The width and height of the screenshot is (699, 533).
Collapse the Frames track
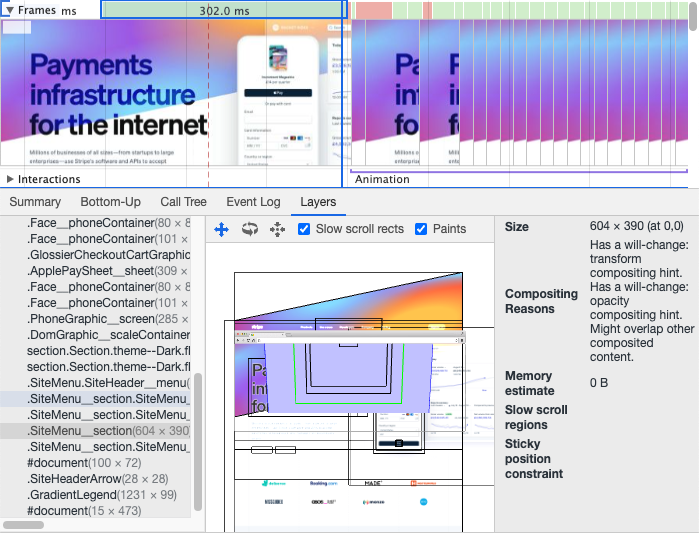point(9,10)
